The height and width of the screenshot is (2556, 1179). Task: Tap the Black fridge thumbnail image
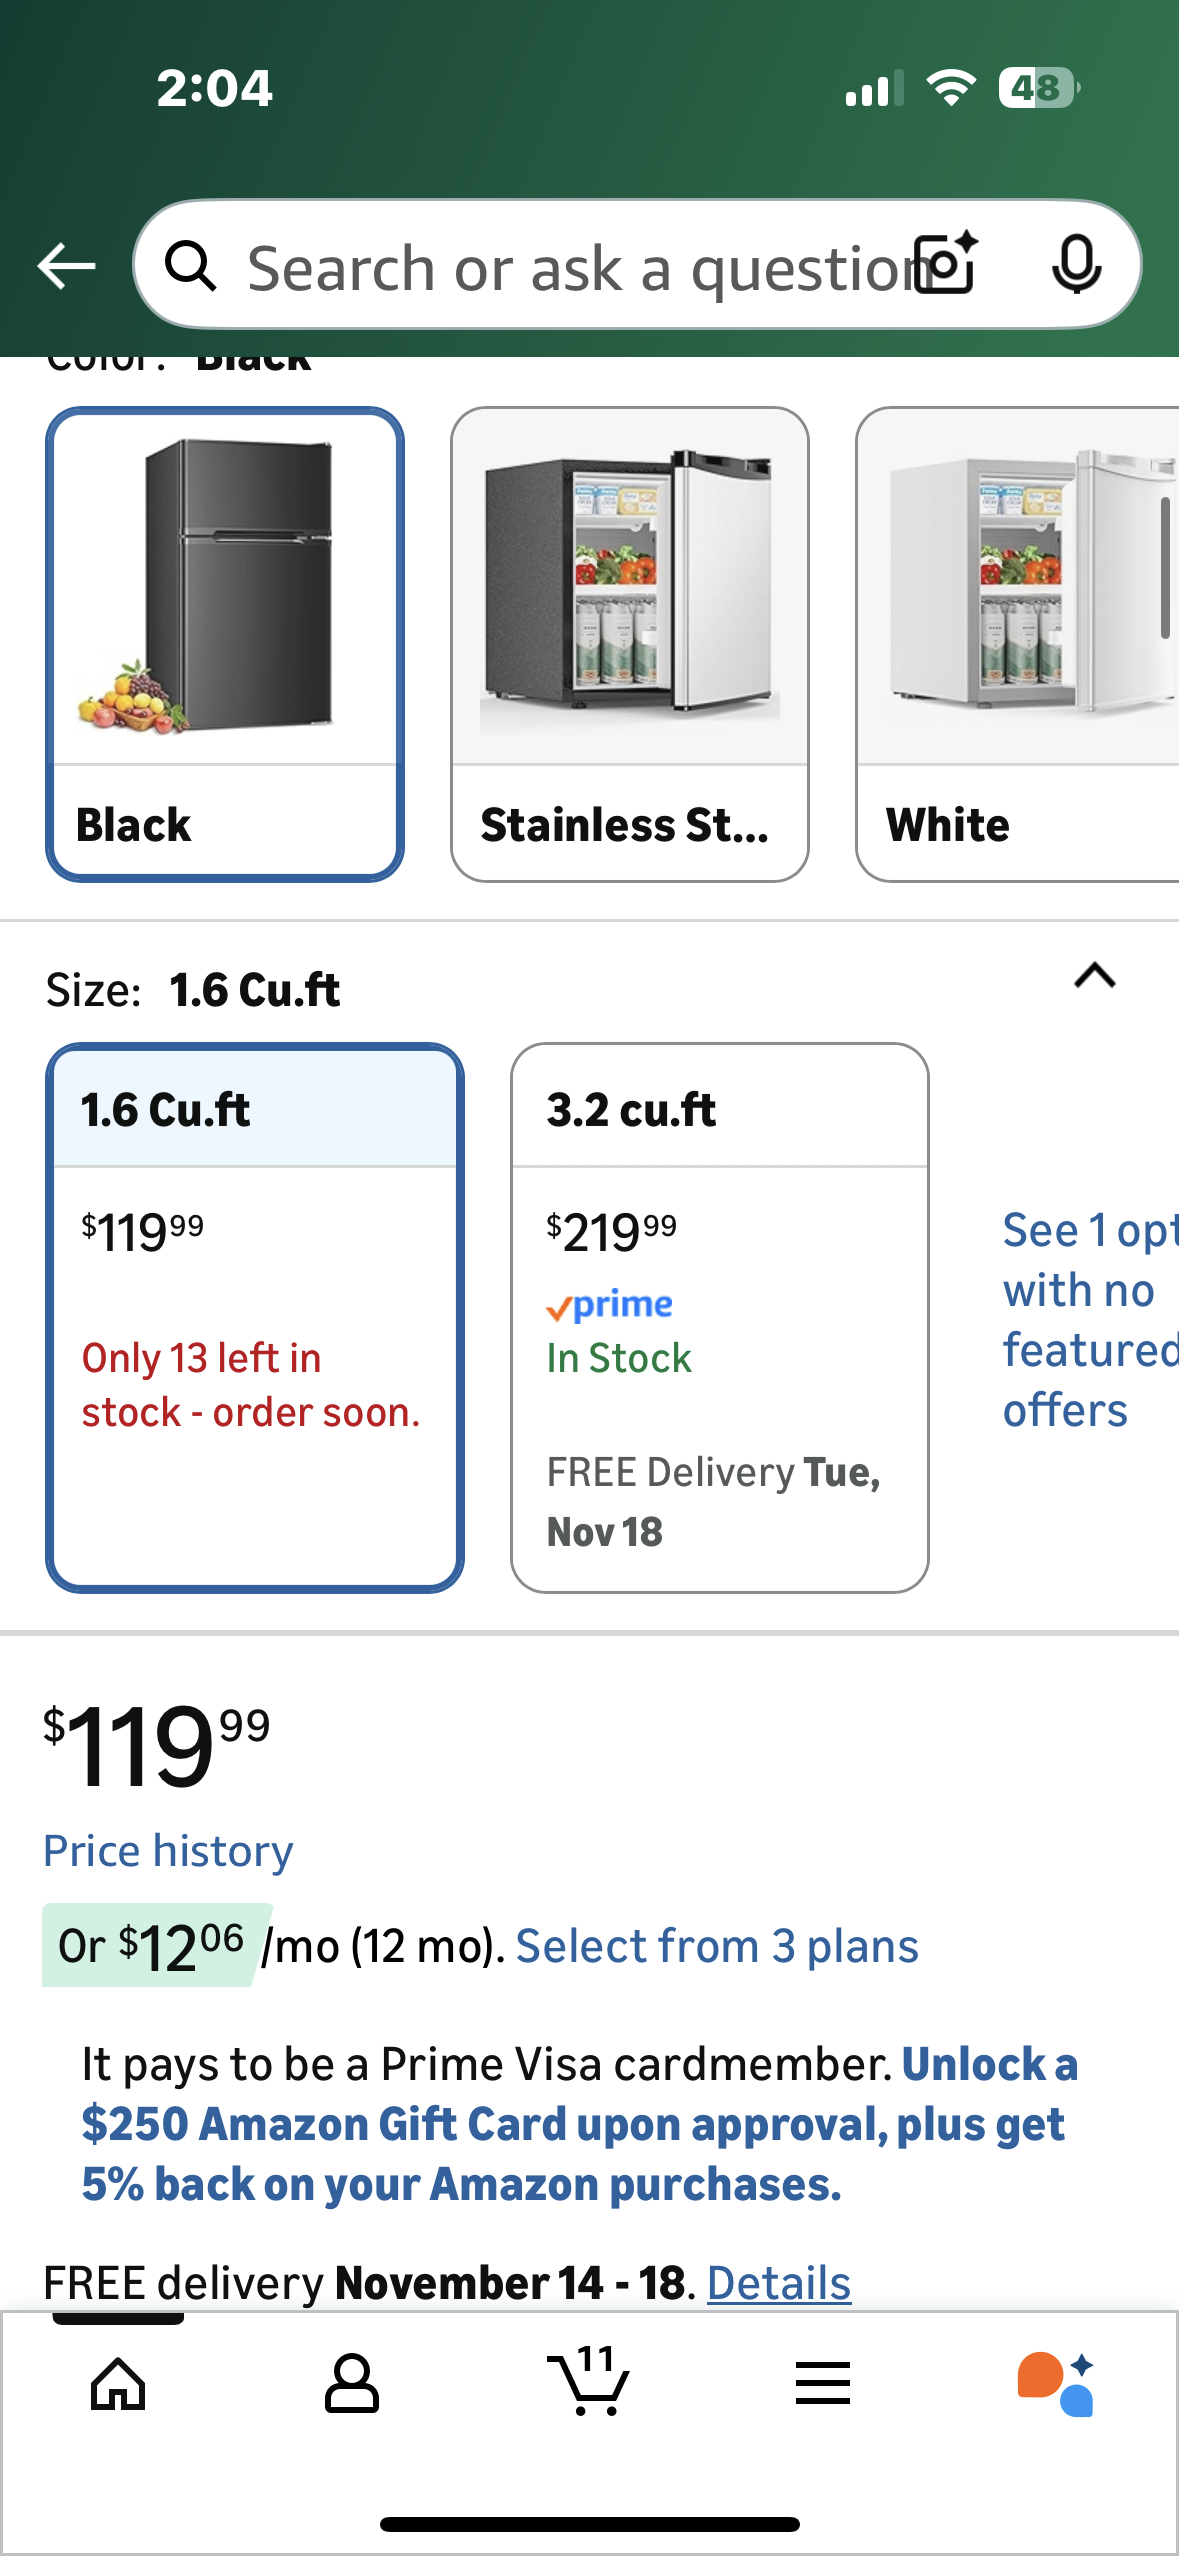coord(223,580)
